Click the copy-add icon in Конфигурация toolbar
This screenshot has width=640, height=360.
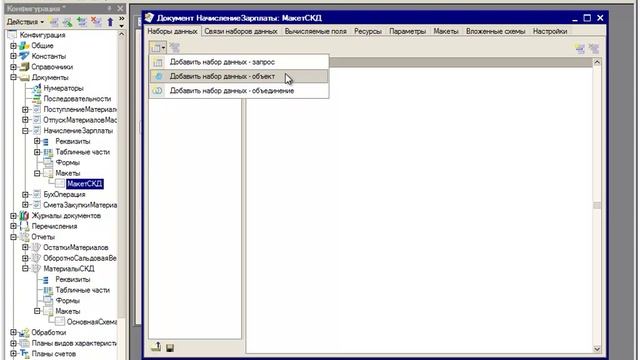pyautogui.click(x=82, y=22)
